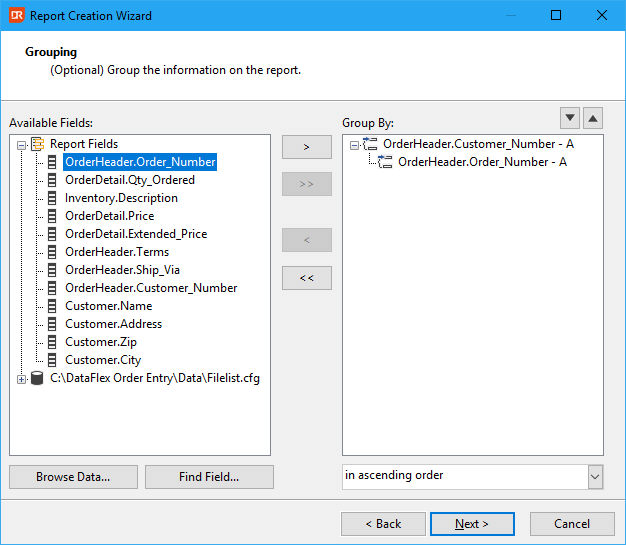626x545 pixels.
Task: Add selected field with the > button
Action: [x=307, y=147]
